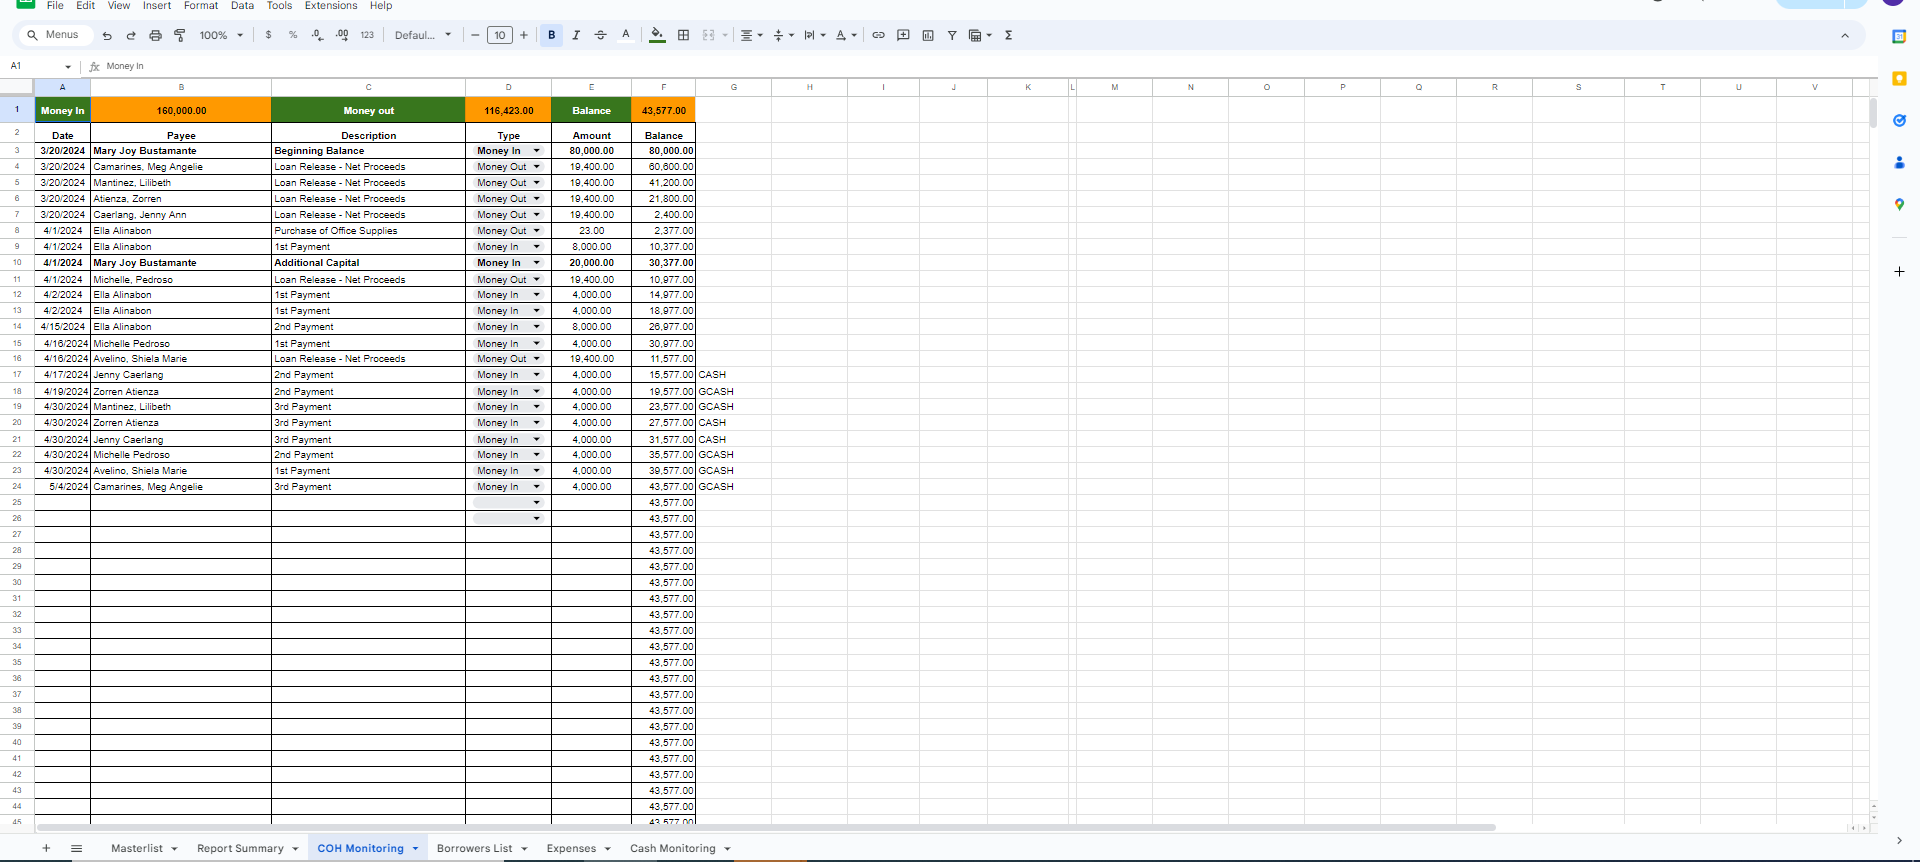Increase font size with plus button
The image size is (1920, 862).
point(524,35)
